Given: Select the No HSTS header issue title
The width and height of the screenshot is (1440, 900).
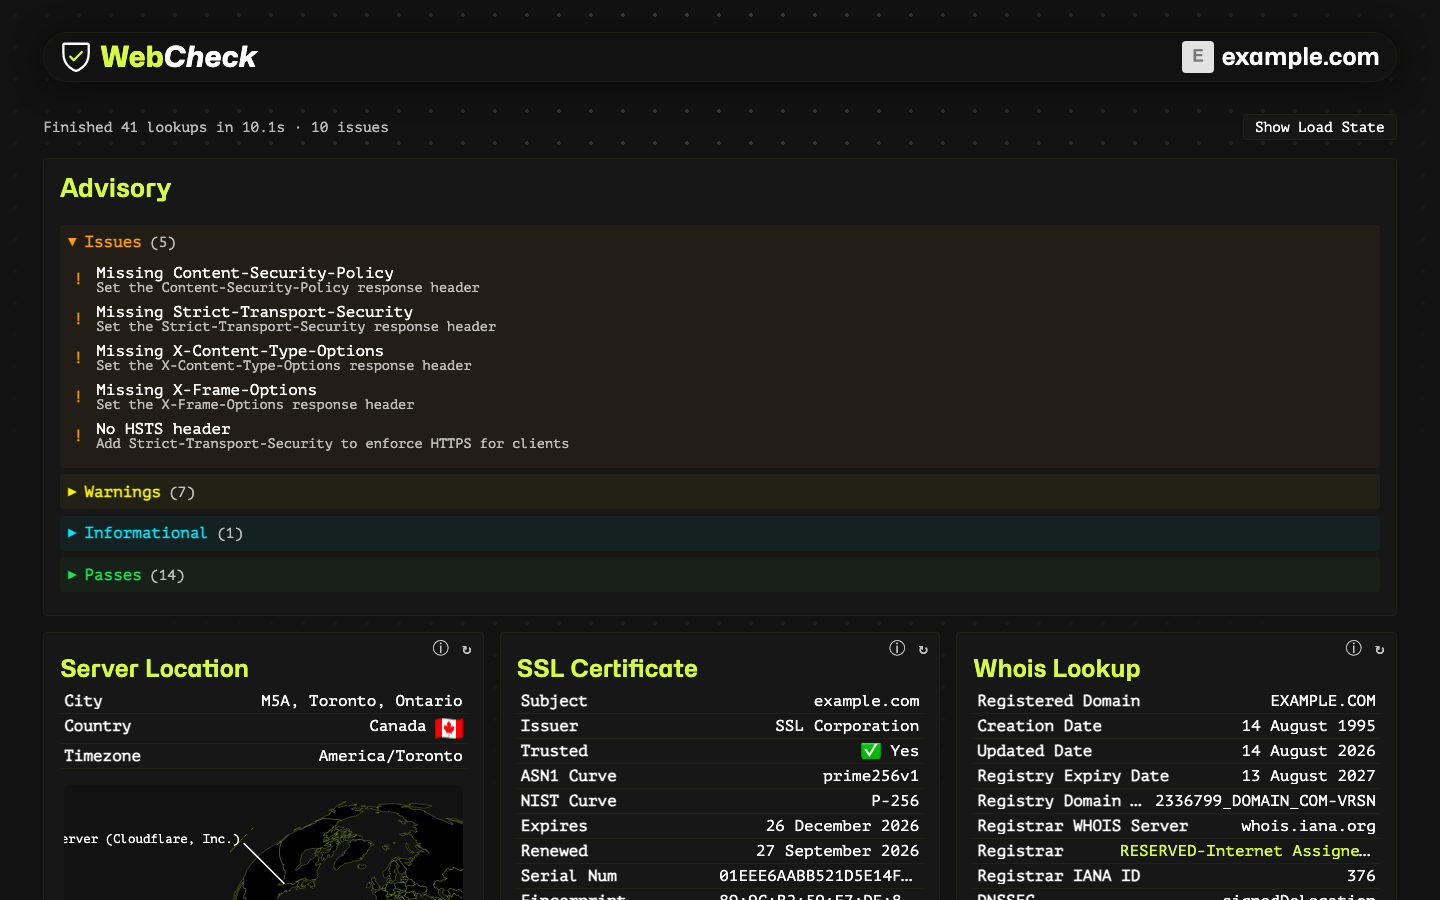Looking at the screenshot, I should pos(163,428).
